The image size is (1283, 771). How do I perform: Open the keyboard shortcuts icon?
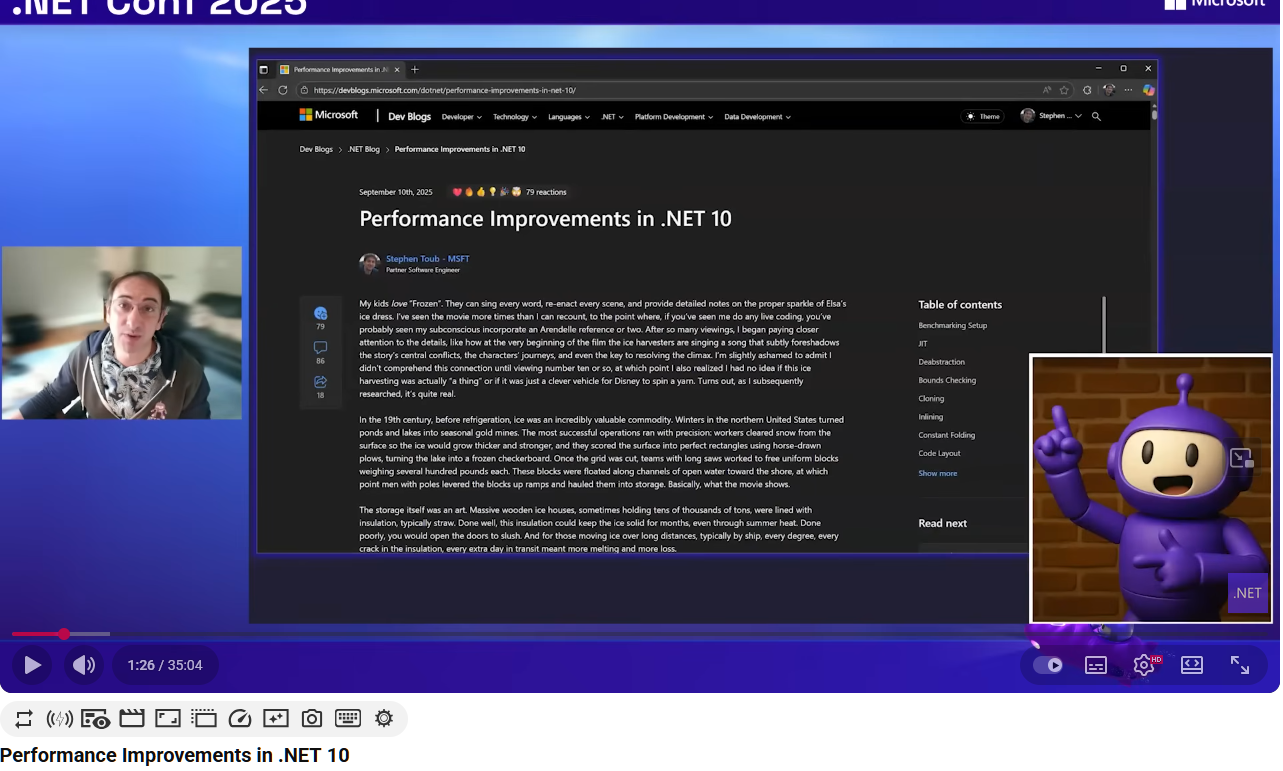coord(348,718)
